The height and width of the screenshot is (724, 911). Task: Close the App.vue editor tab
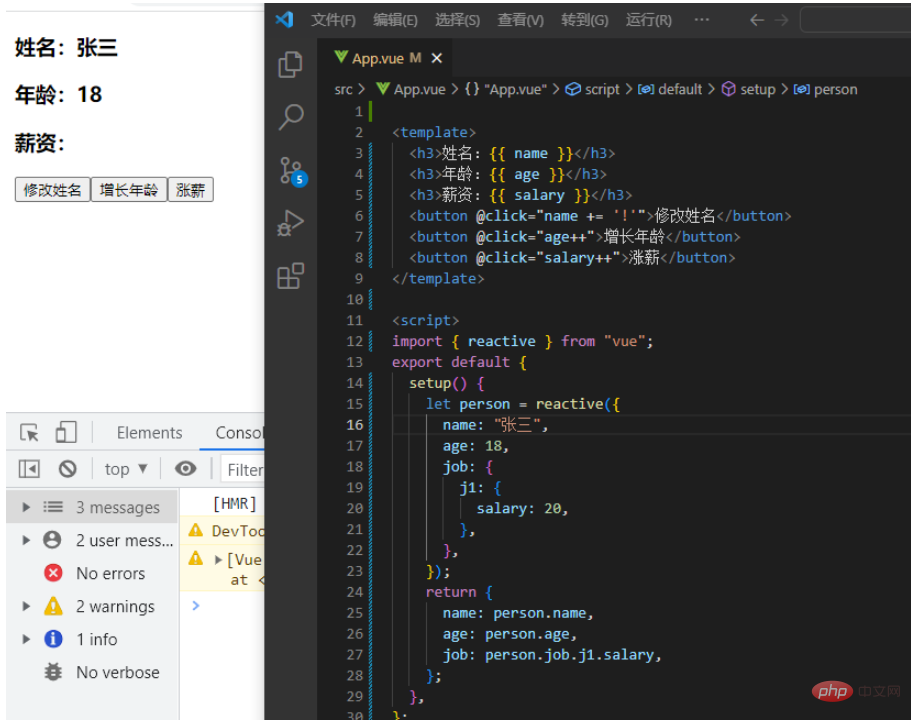pyautogui.click(x=437, y=58)
